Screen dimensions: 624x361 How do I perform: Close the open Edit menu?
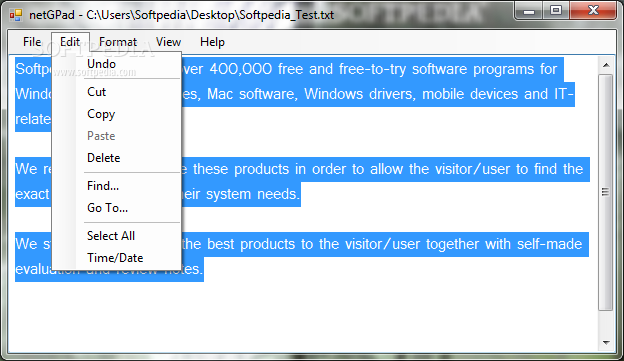(x=70, y=42)
